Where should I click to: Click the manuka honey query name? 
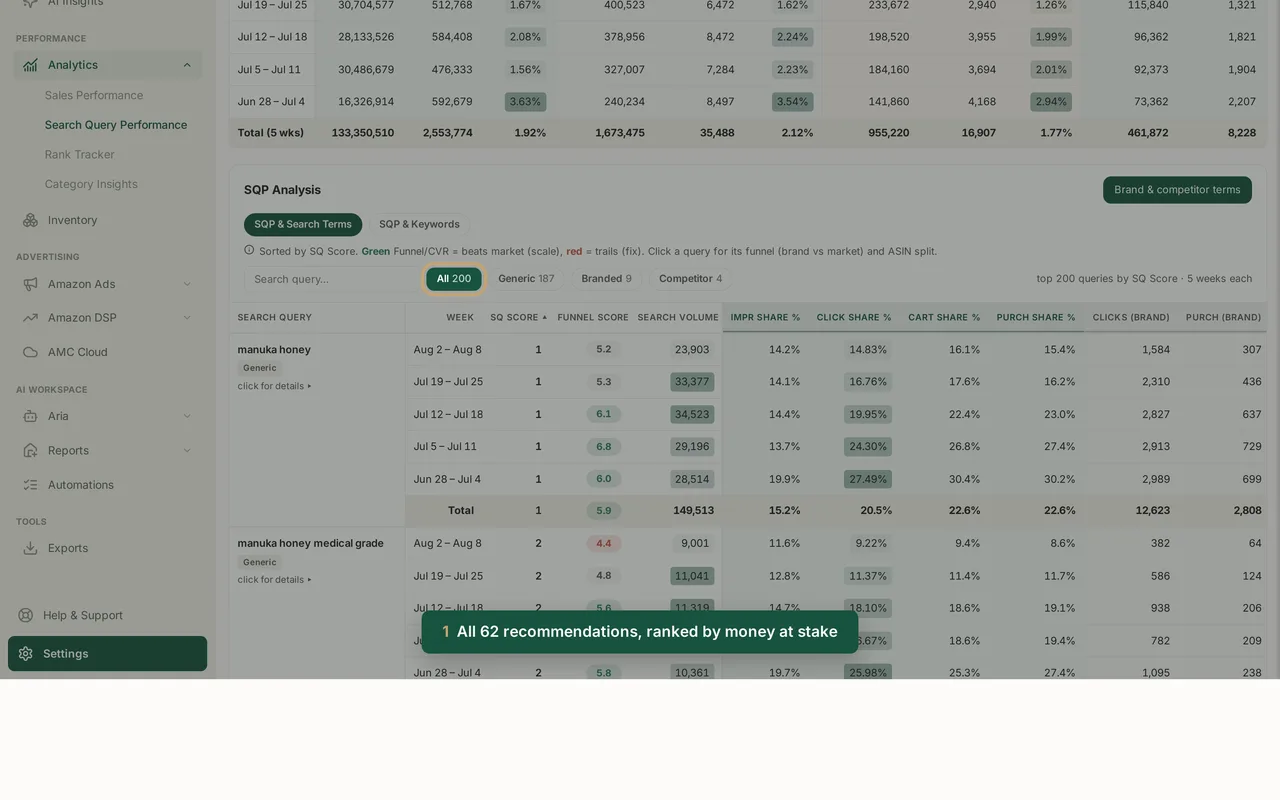(274, 350)
